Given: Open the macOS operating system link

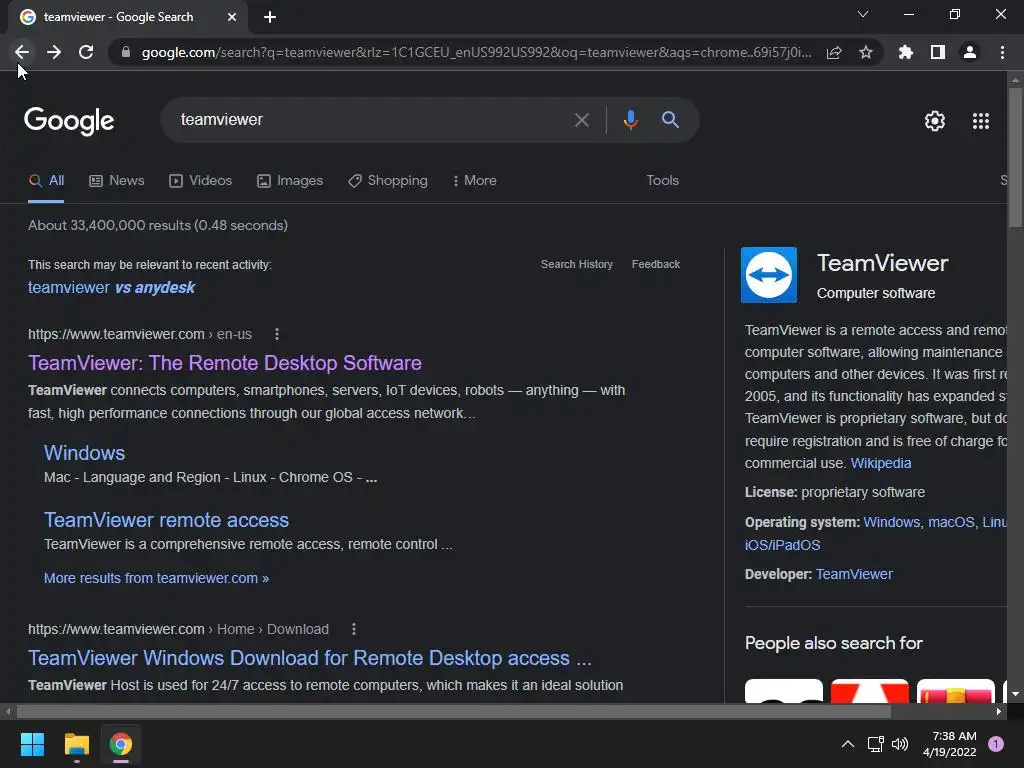Looking at the screenshot, I should tap(951, 522).
